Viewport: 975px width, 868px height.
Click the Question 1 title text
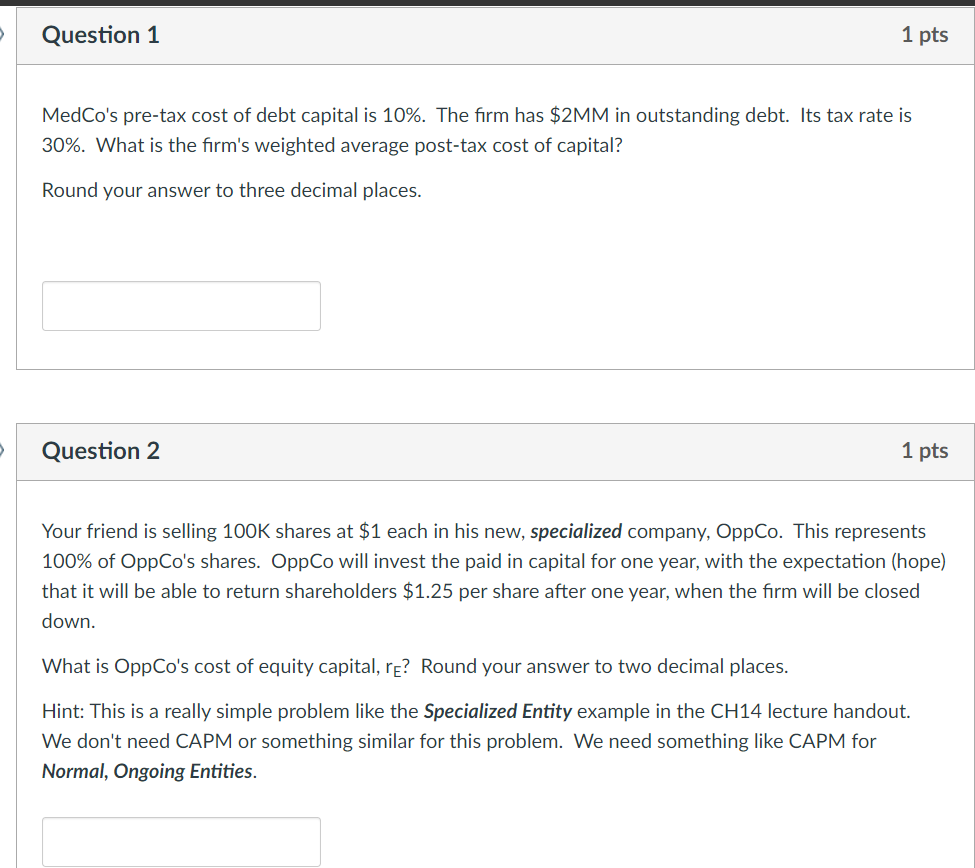coord(100,34)
